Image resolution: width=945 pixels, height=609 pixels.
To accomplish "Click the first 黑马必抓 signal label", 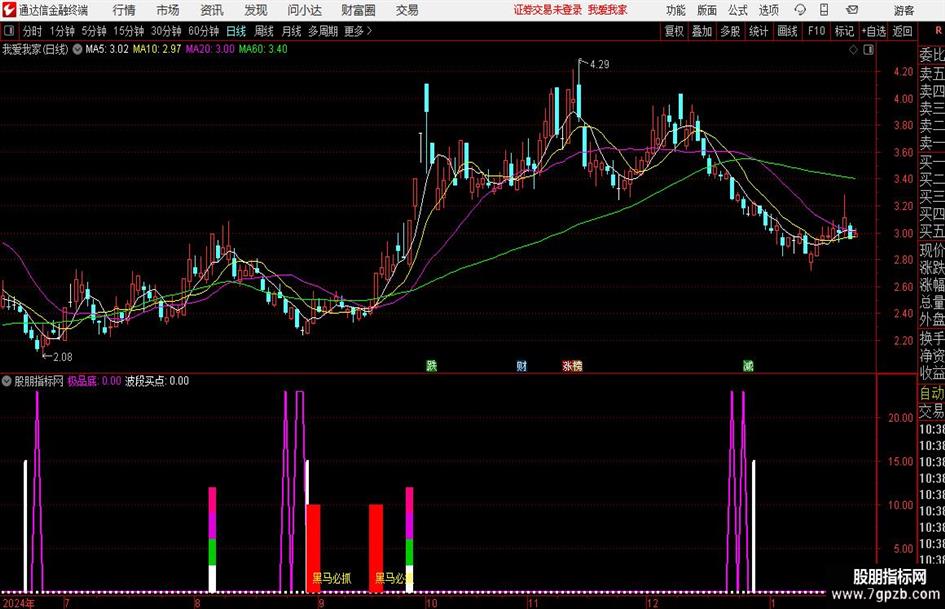I will [331, 579].
